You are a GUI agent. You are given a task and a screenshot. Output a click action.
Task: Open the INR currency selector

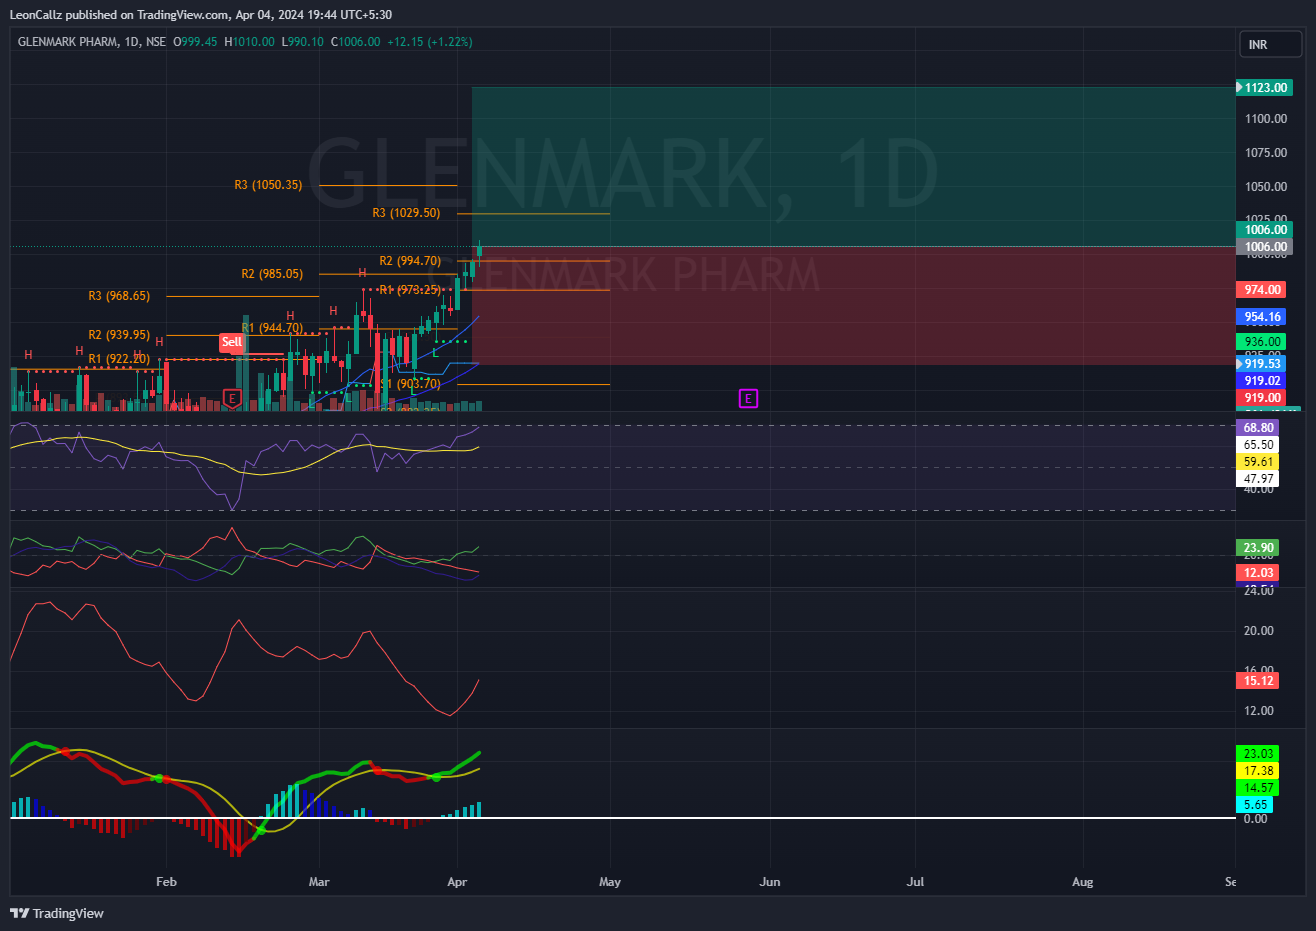(1271, 44)
